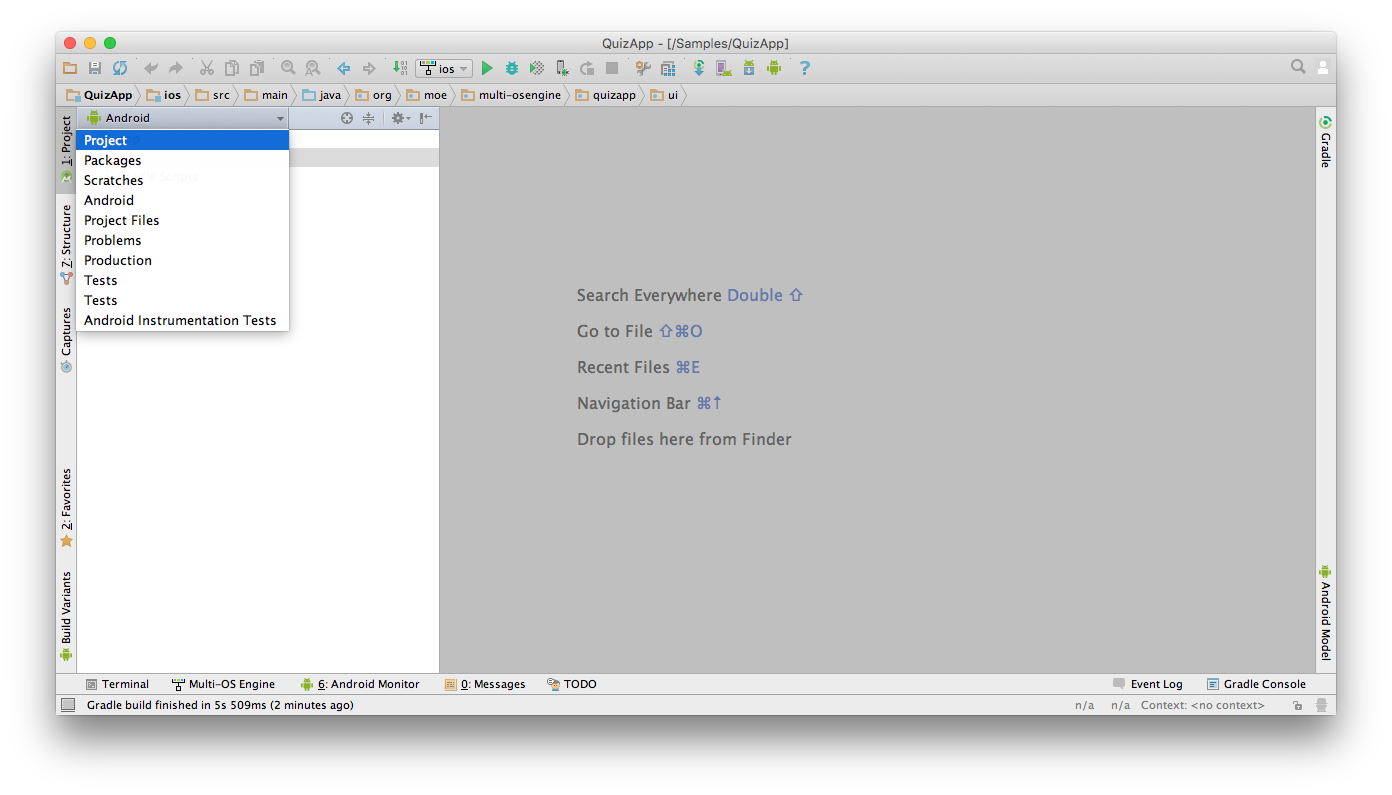1392x795 pixels.
Task: Click Scroll from Source target icon
Action: point(347,118)
